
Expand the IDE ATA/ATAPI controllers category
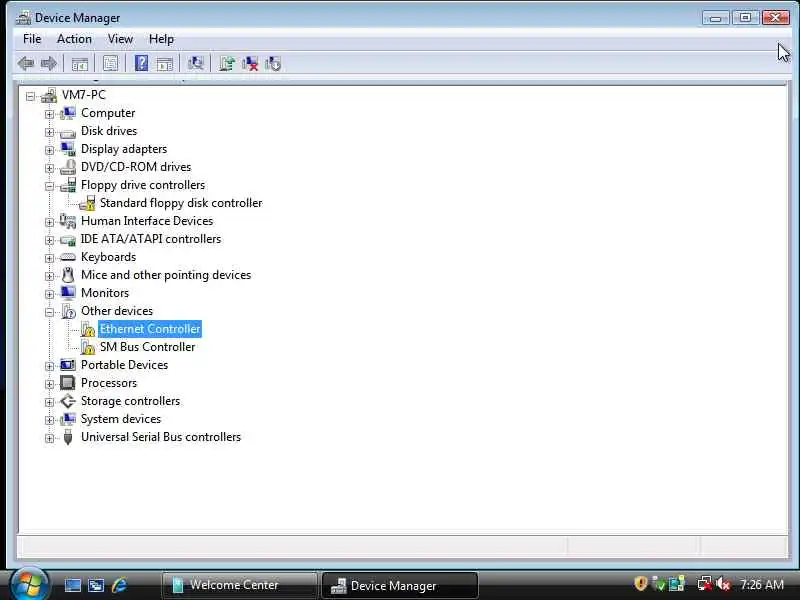click(x=49, y=240)
